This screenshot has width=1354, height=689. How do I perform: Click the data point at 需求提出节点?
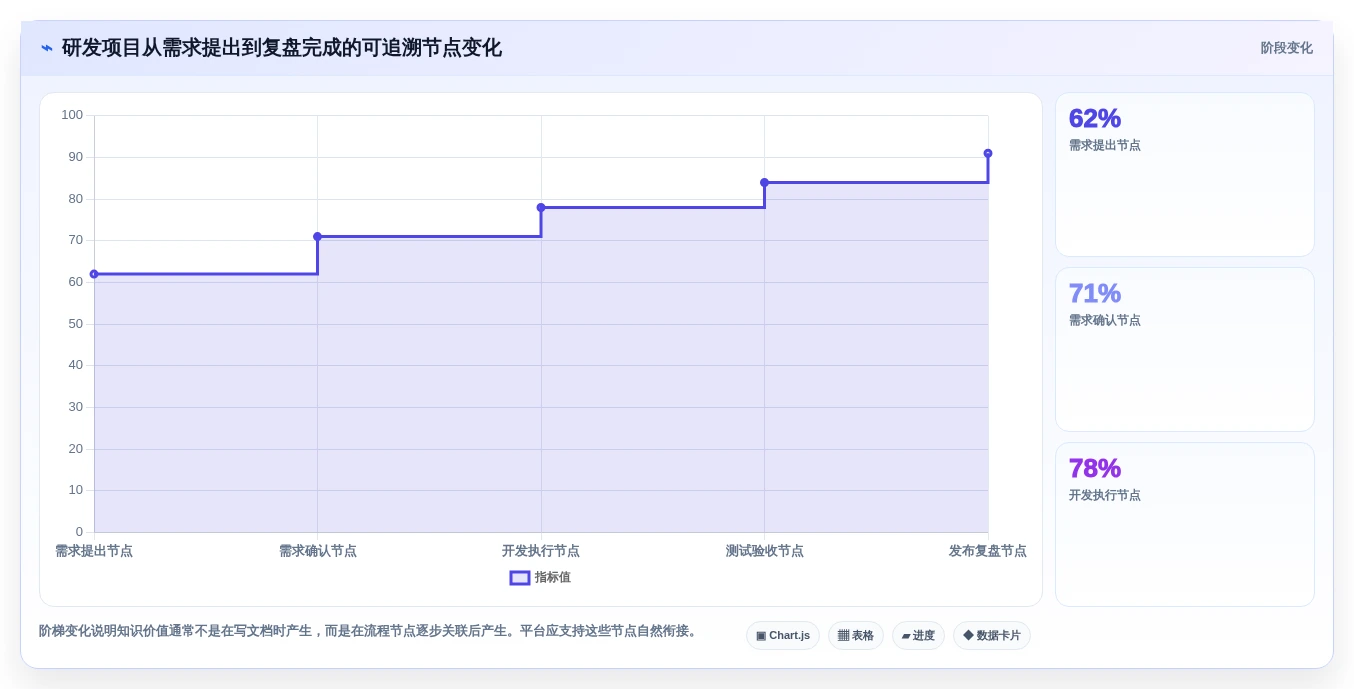tap(94, 274)
